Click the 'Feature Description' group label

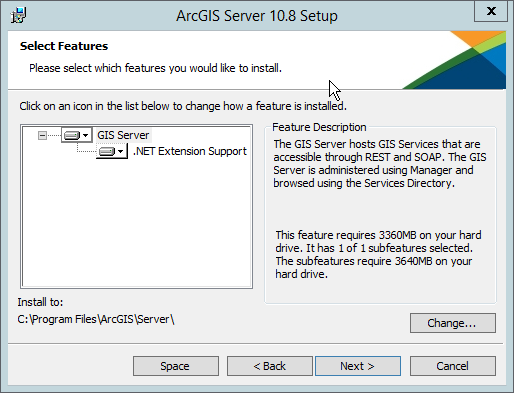(x=319, y=127)
